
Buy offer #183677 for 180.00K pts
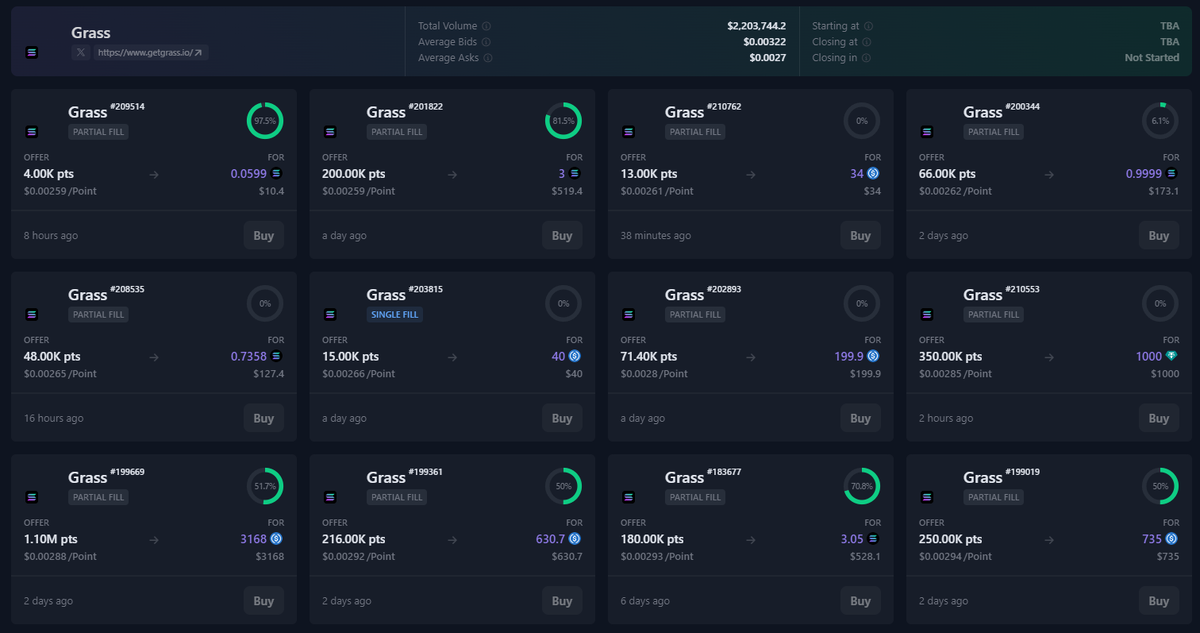point(861,601)
